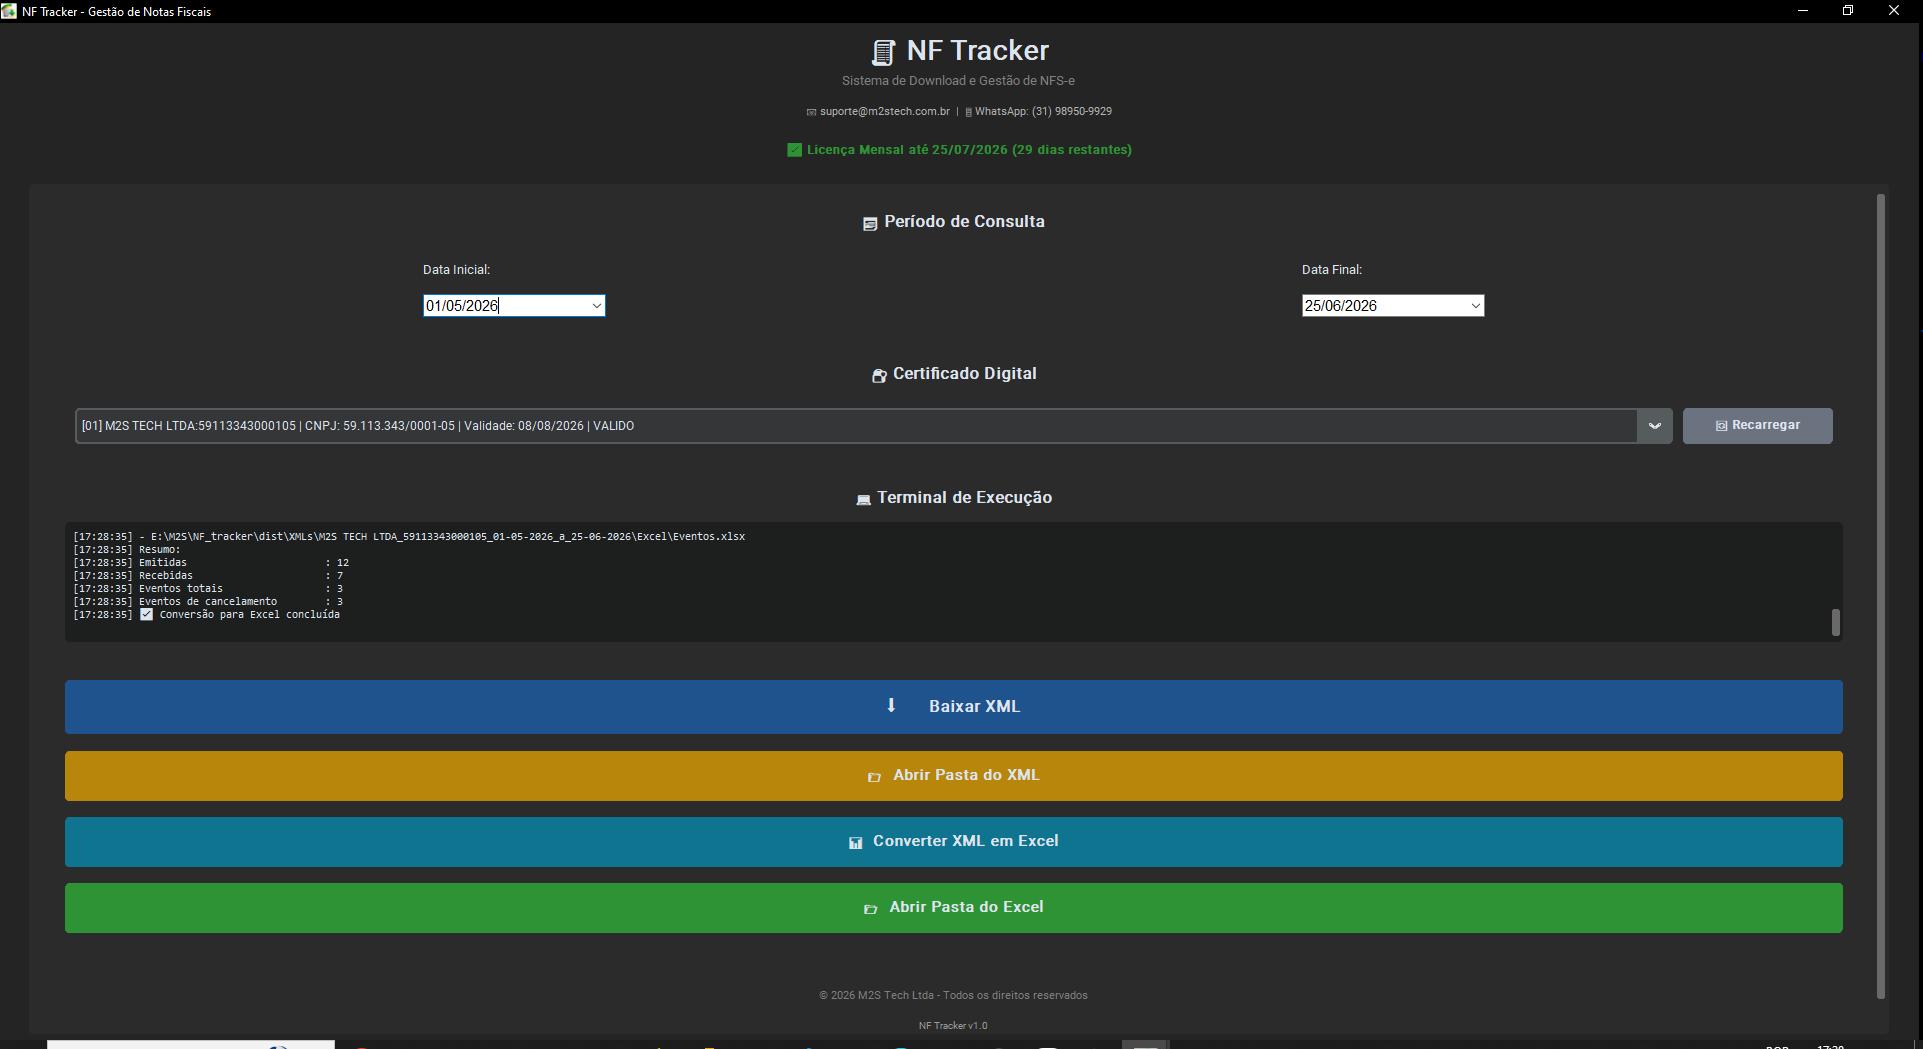This screenshot has height=1049, width=1923.
Task: Click the main window vertical scrollbar
Action: point(1880,595)
